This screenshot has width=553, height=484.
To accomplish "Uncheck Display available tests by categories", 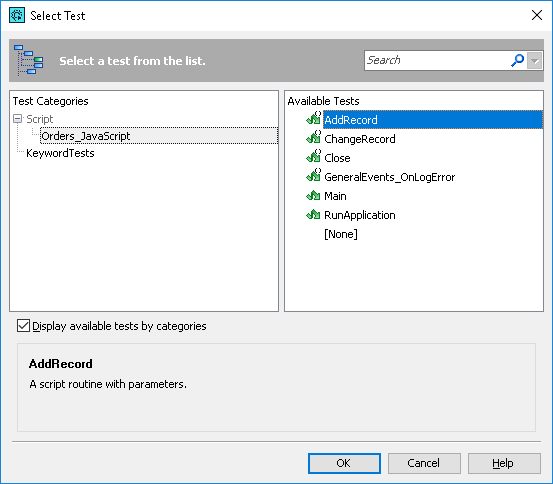I will click(23, 326).
